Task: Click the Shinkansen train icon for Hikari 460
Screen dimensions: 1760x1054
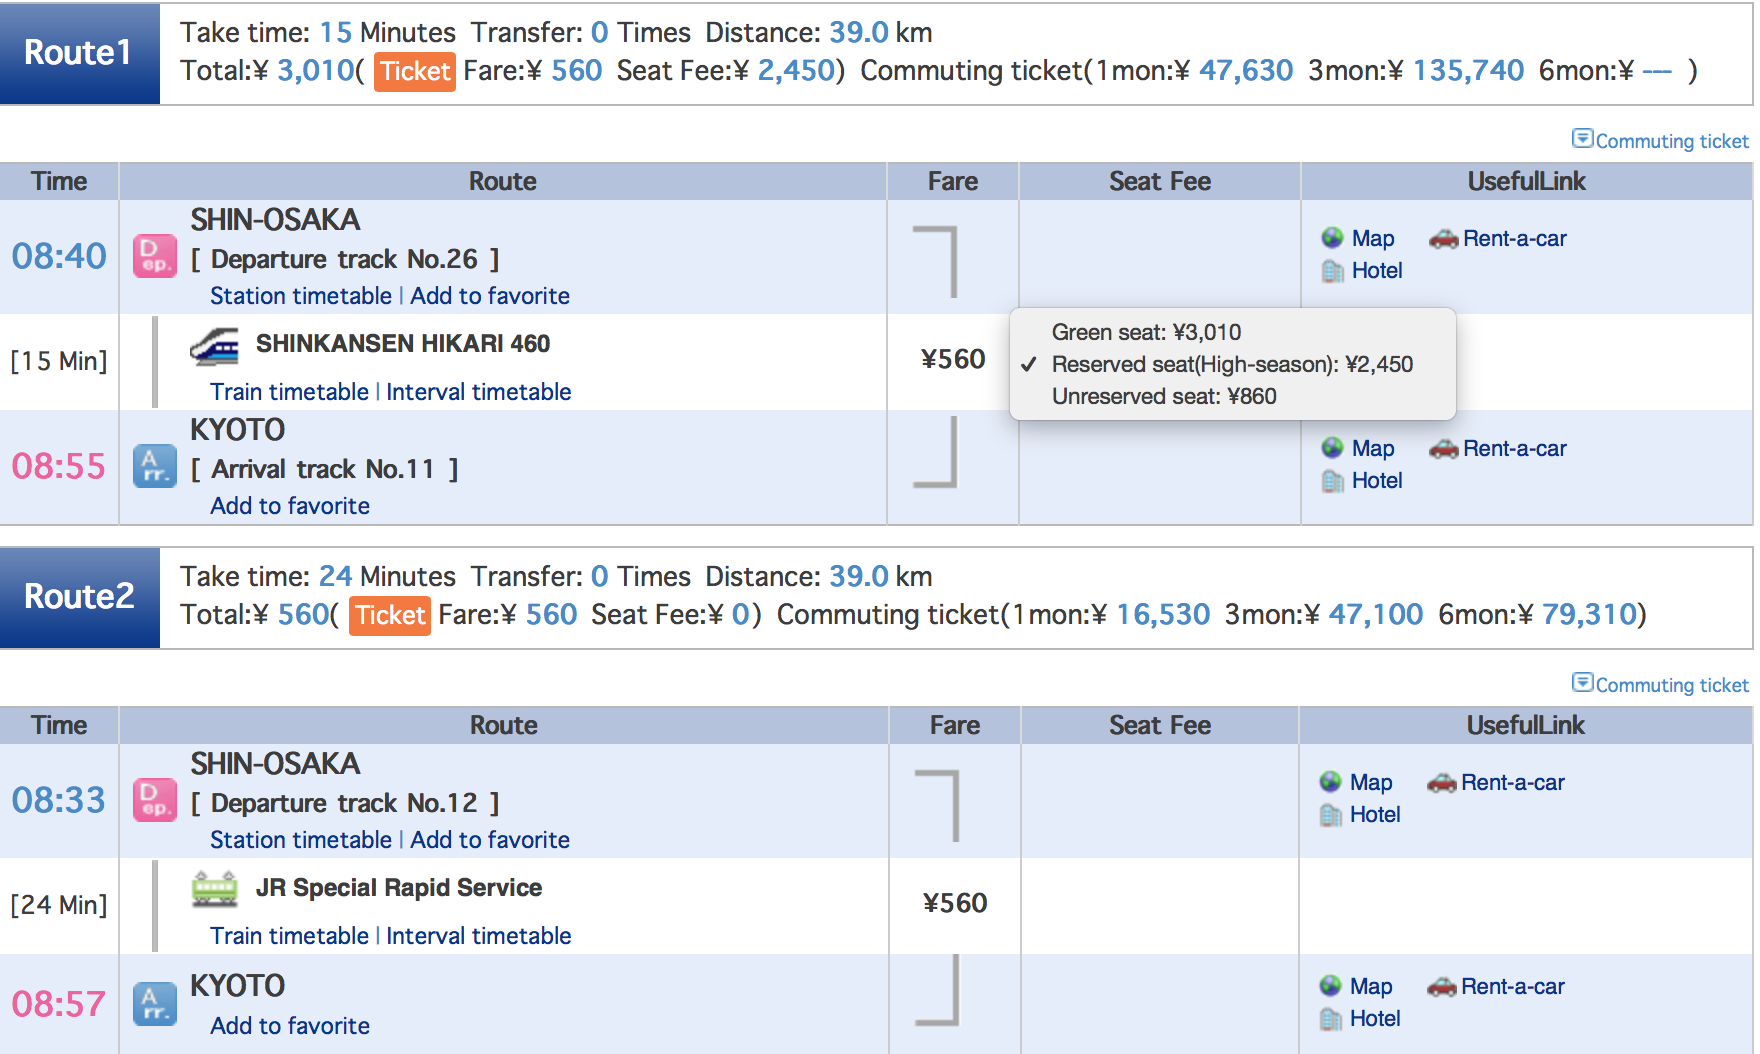Action: [214, 346]
